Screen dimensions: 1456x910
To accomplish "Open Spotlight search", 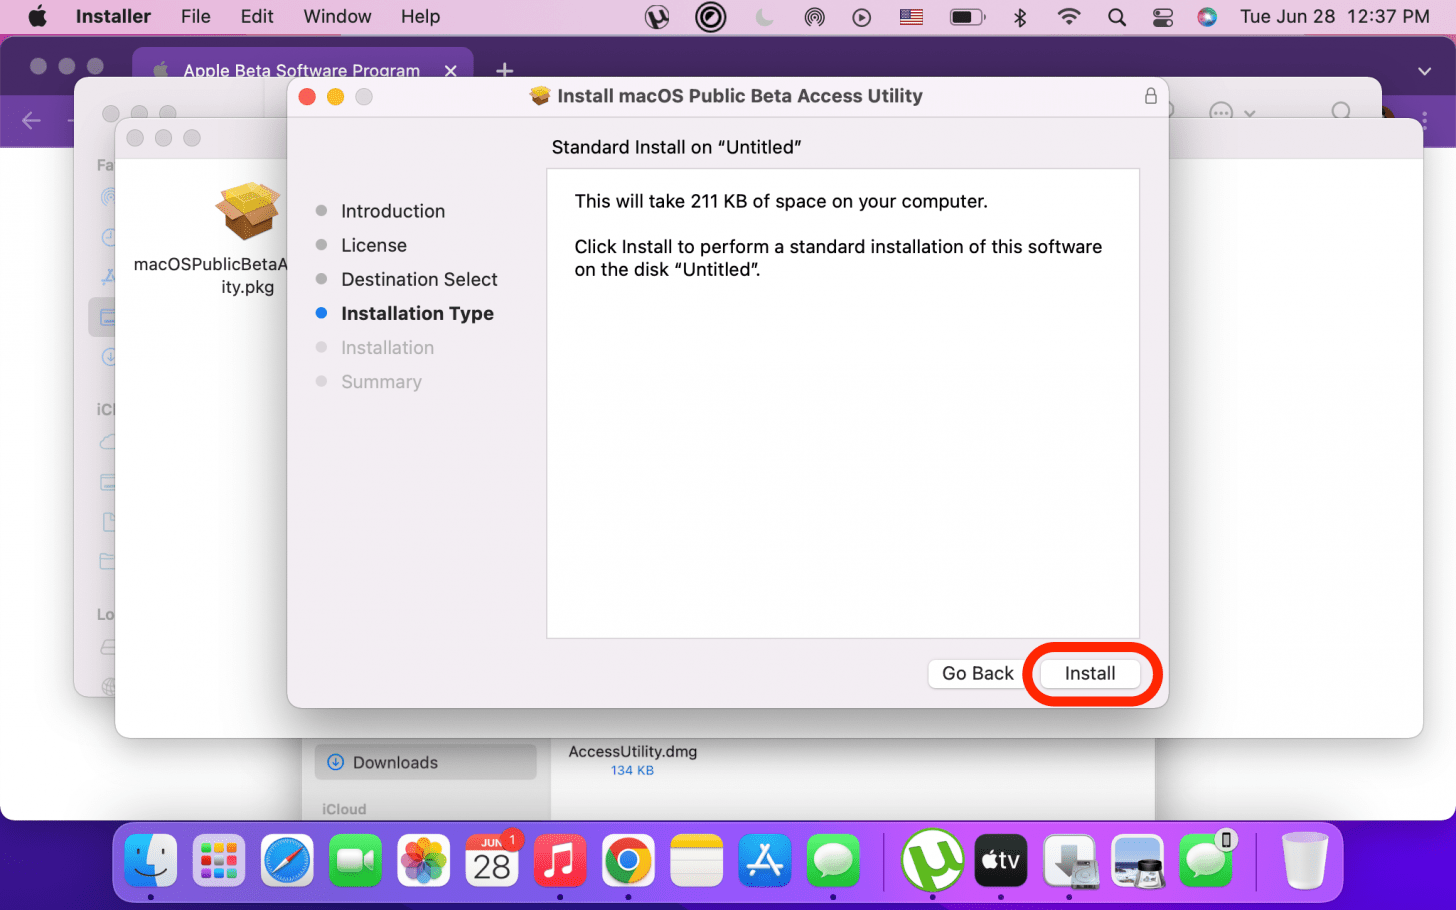I will click(x=1117, y=17).
